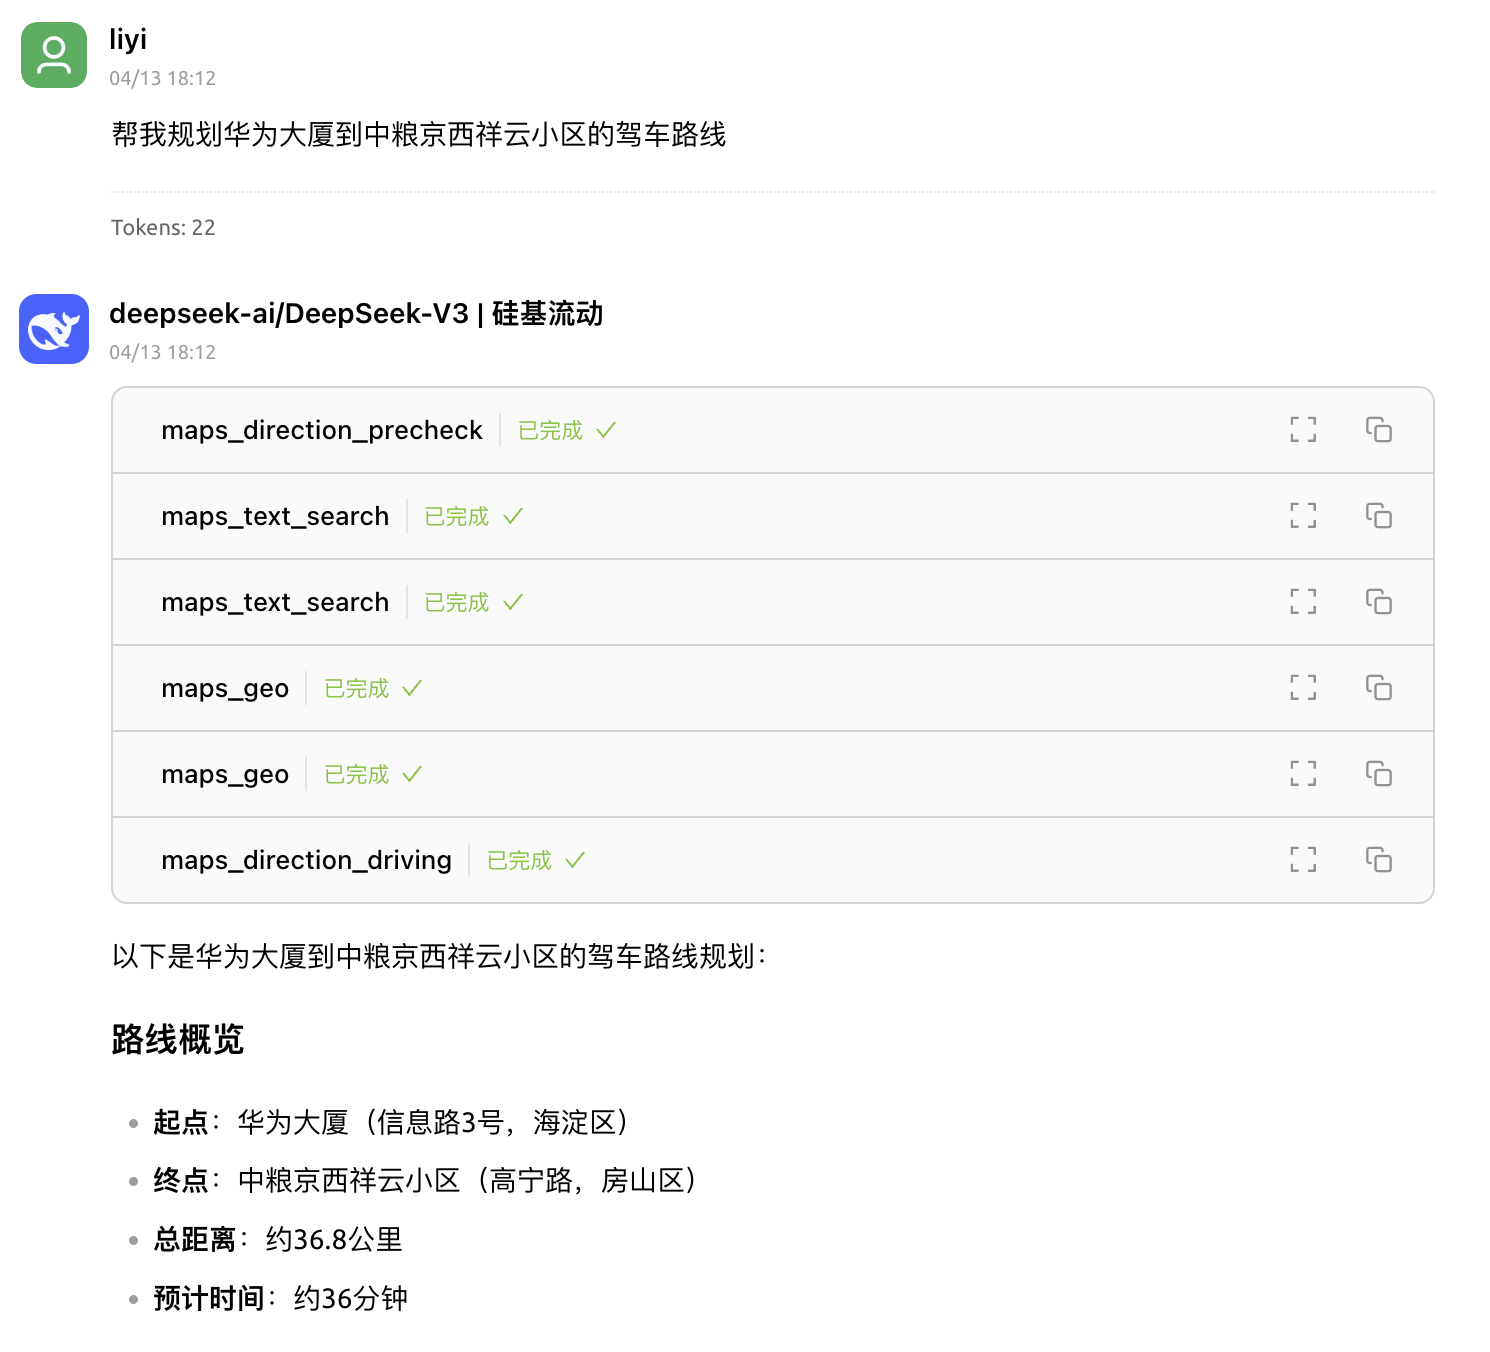Viewport: 1490px width, 1352px height.
Task: Click liyi's green user avatar
Action: (x=53, y=56)
